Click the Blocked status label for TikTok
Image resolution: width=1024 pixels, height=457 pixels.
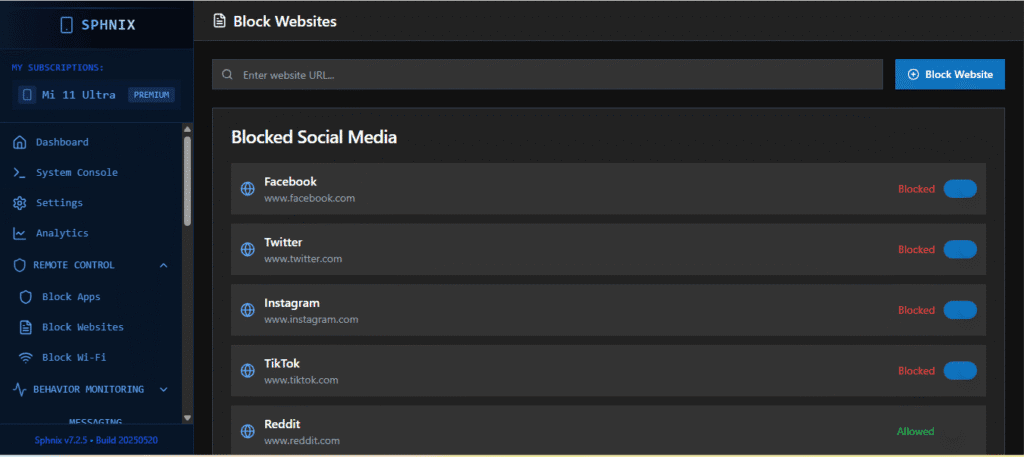point(916,371)
